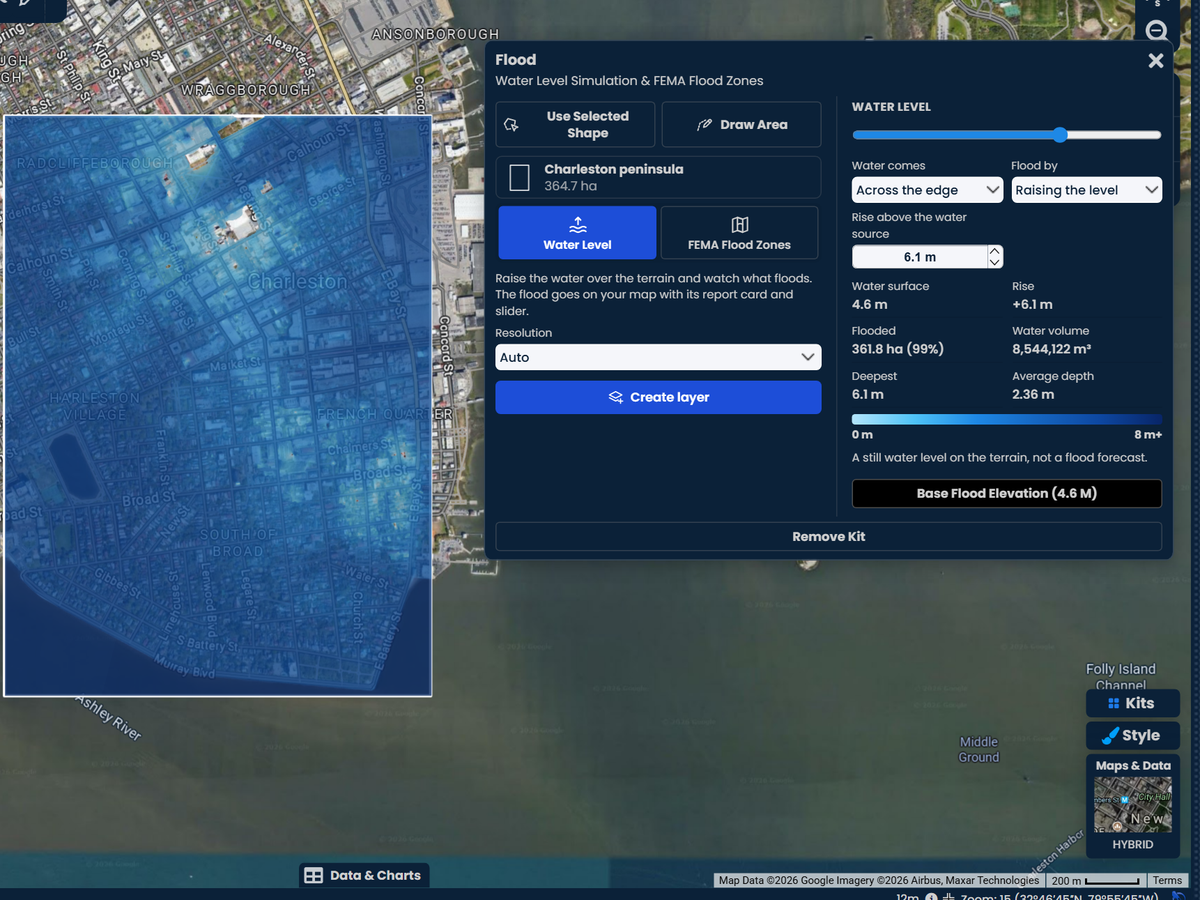Open the Style panel
Screen dimensions: 1200x900
tap(1132, 736)
